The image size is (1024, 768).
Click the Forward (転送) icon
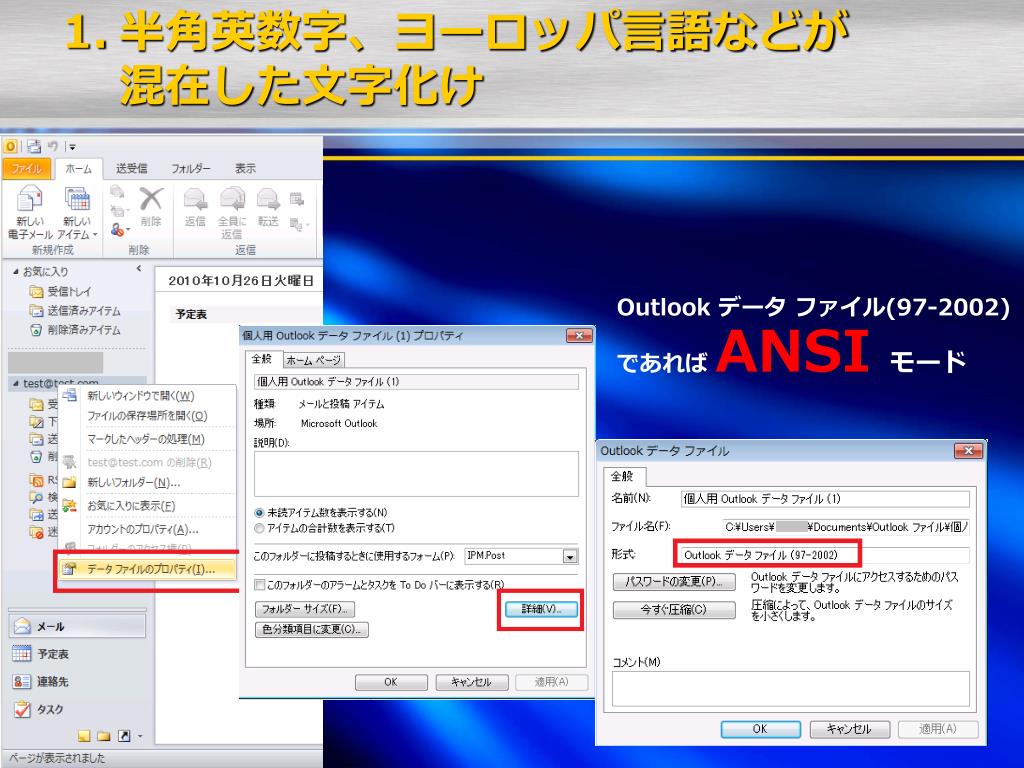[x=268, y=200]
